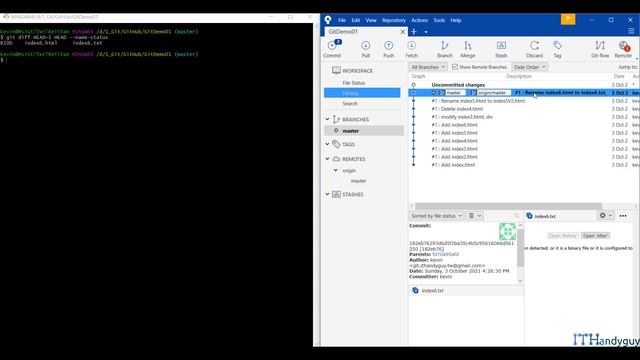Open the File menu

coord(342,20)
